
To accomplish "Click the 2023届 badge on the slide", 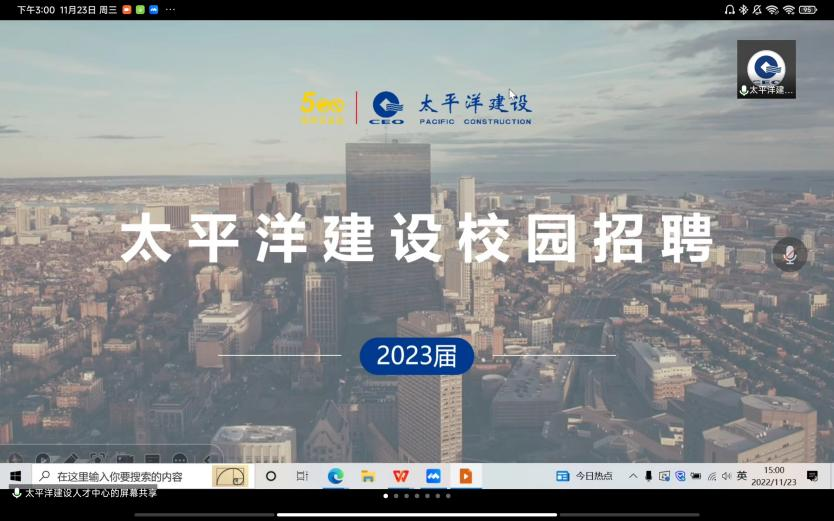I will (x=417, y=356).
